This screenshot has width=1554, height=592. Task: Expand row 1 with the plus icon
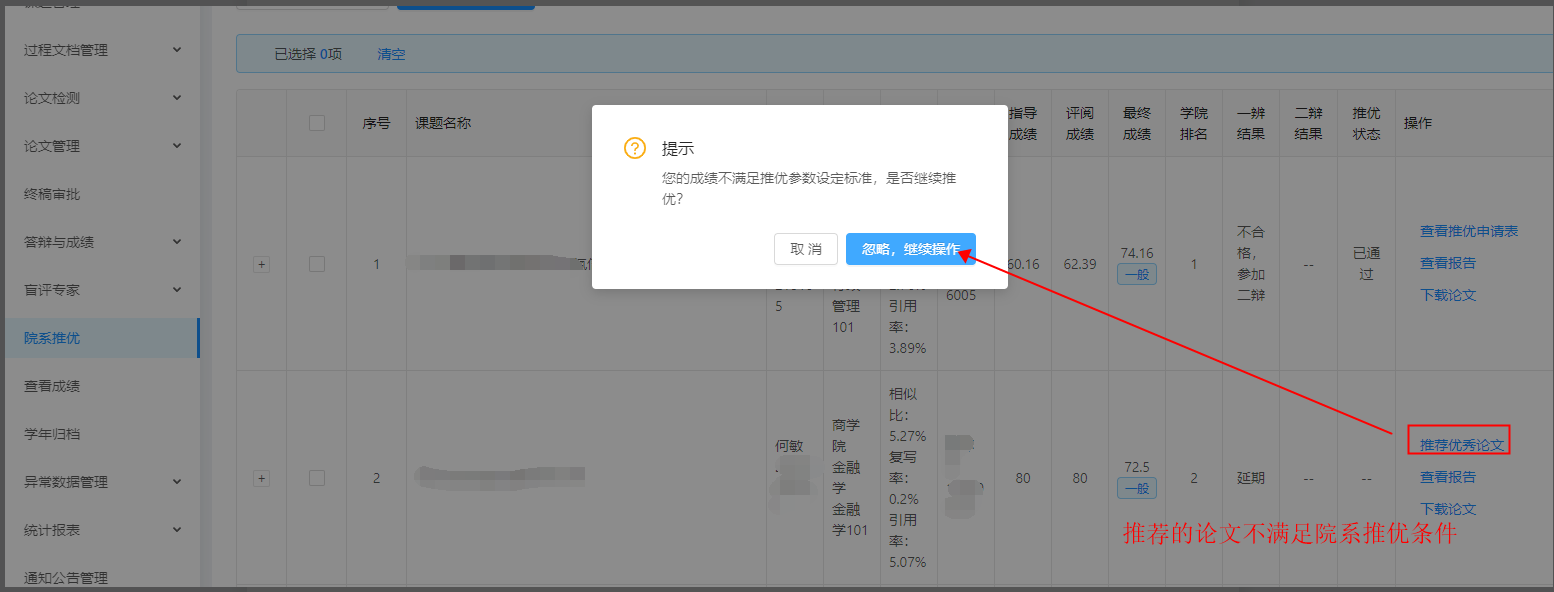[x=262, y=264]
